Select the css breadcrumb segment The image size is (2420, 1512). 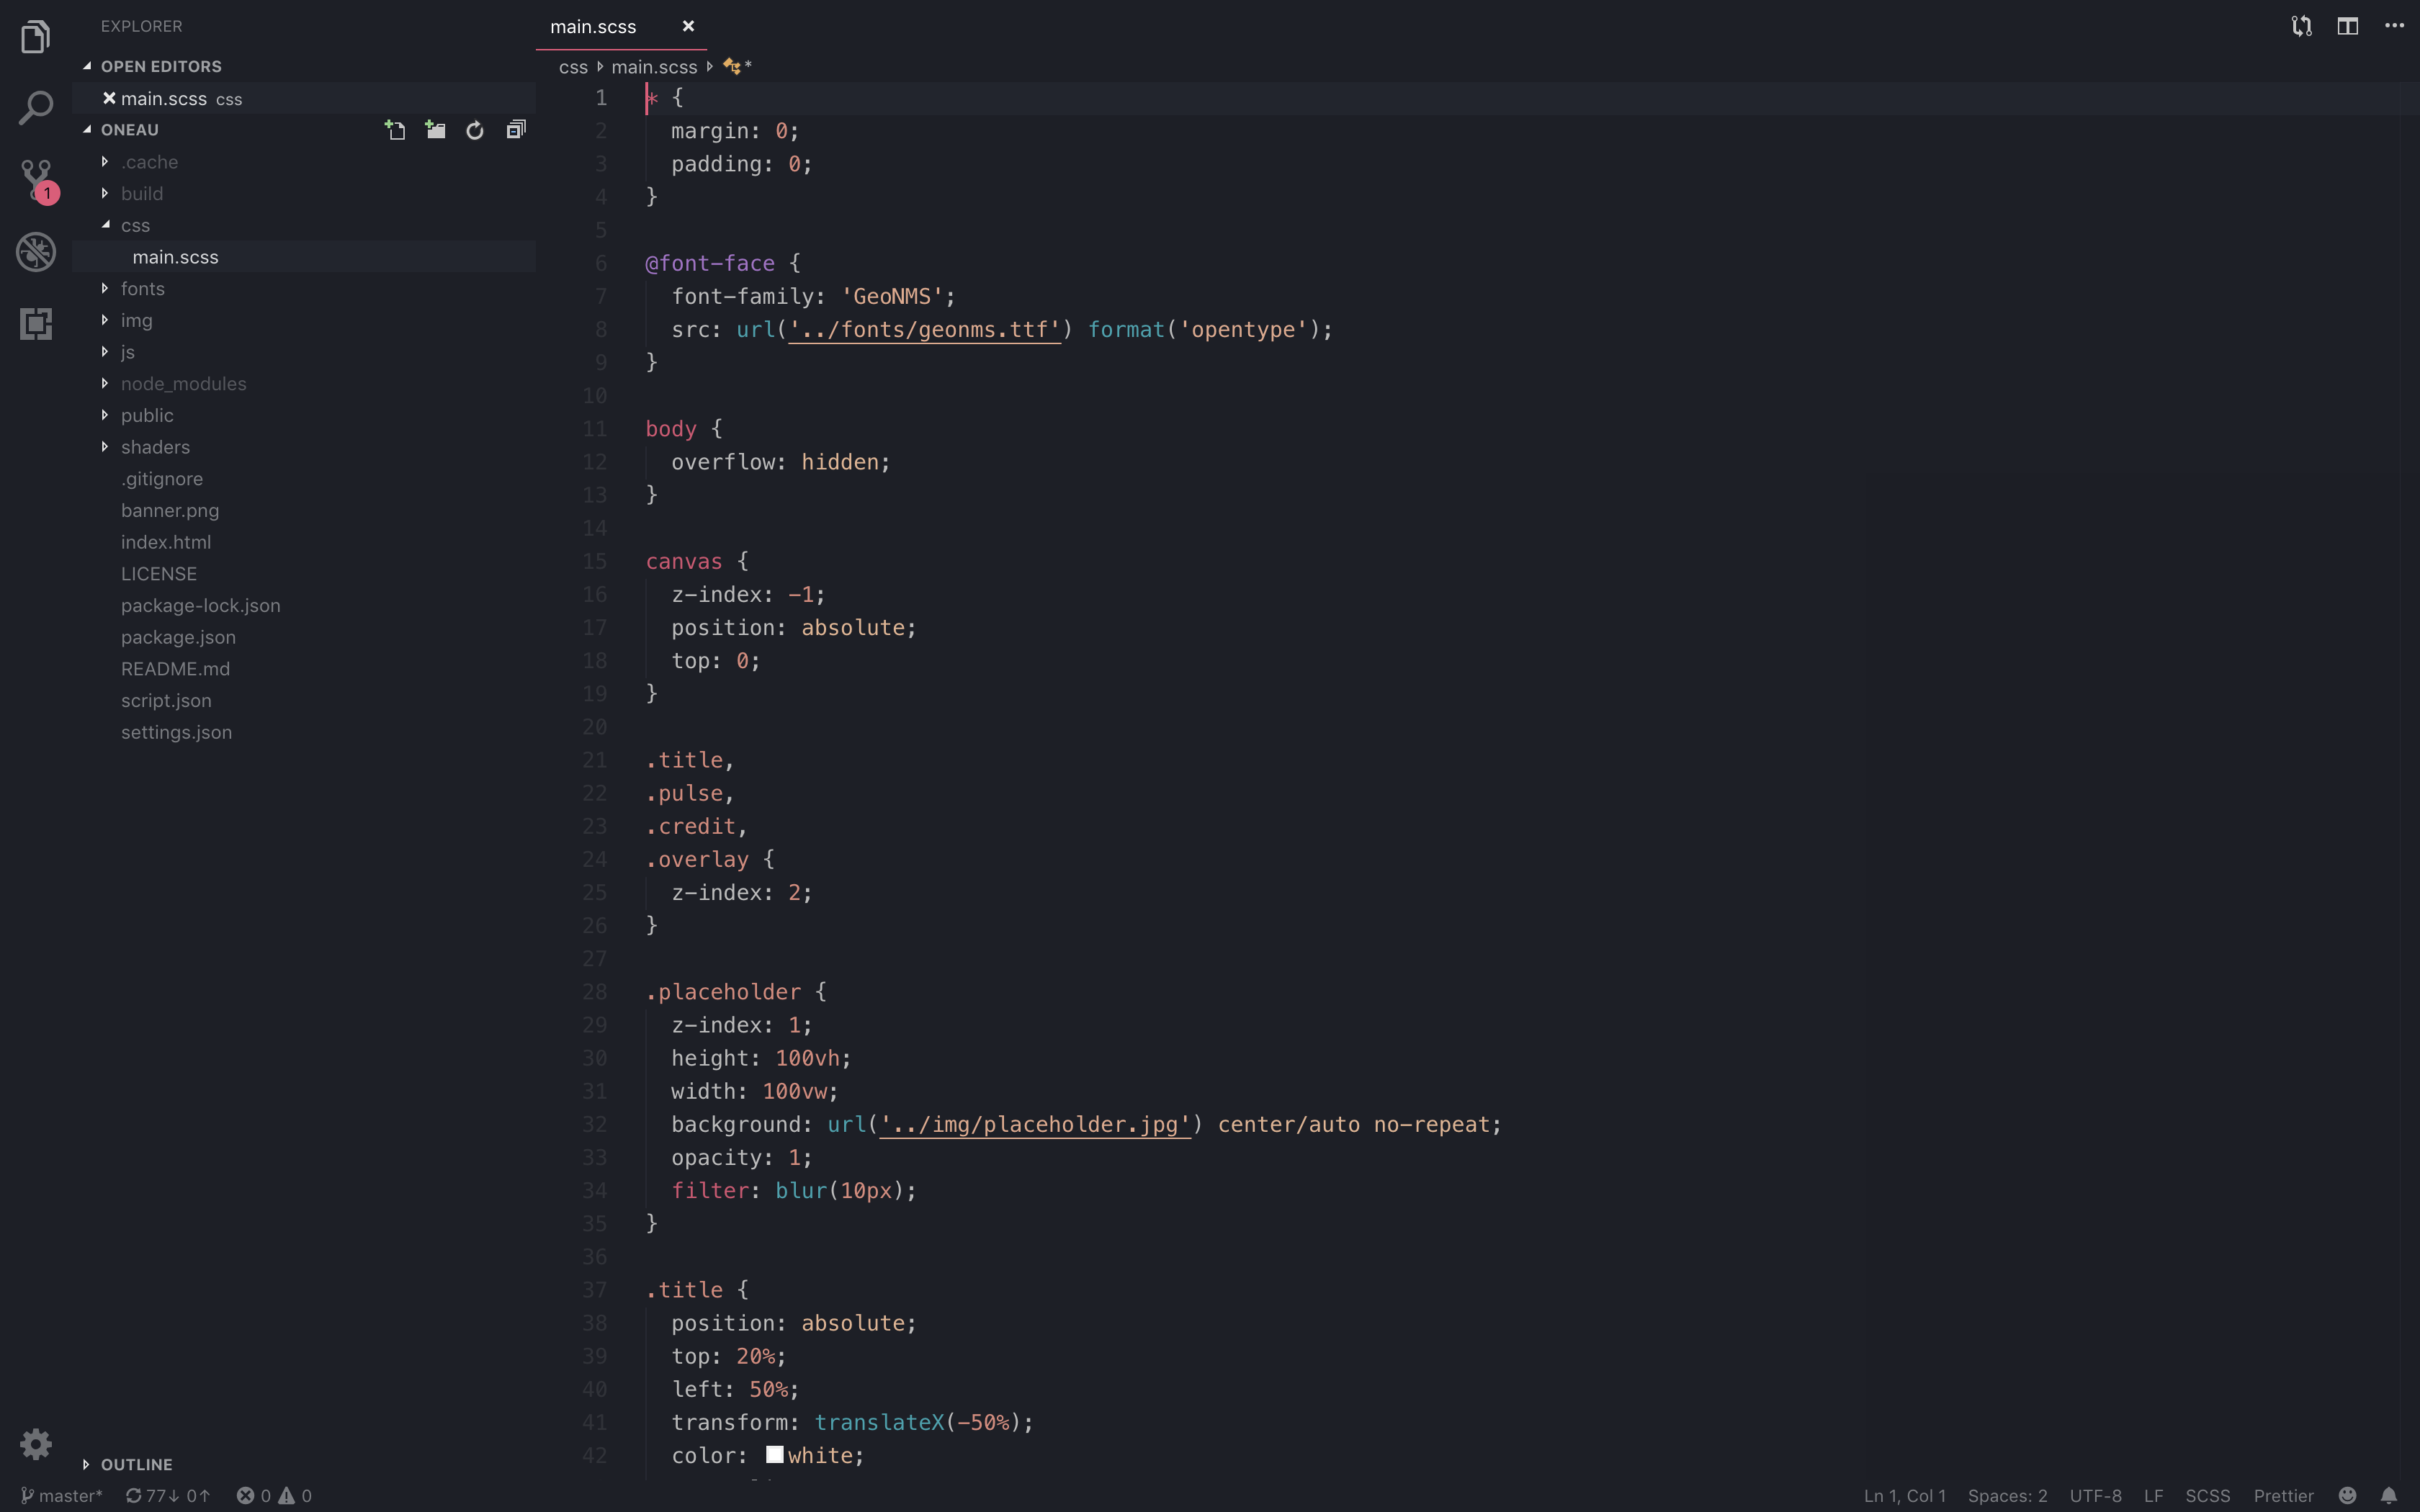573,67
